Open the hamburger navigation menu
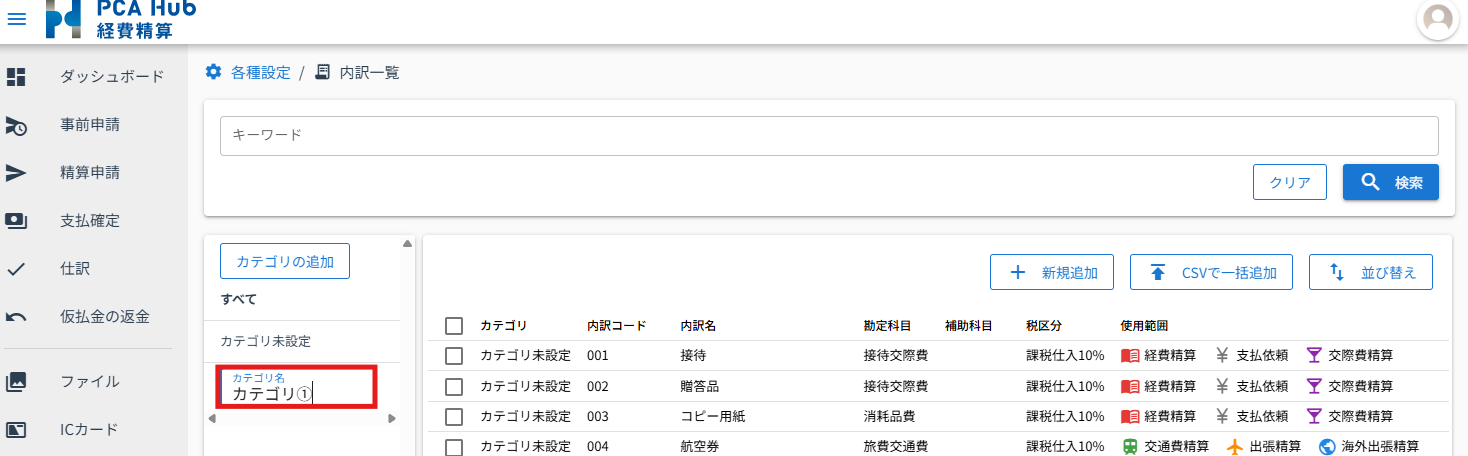This screenshot has height=456, width=1468. (17, 19)
